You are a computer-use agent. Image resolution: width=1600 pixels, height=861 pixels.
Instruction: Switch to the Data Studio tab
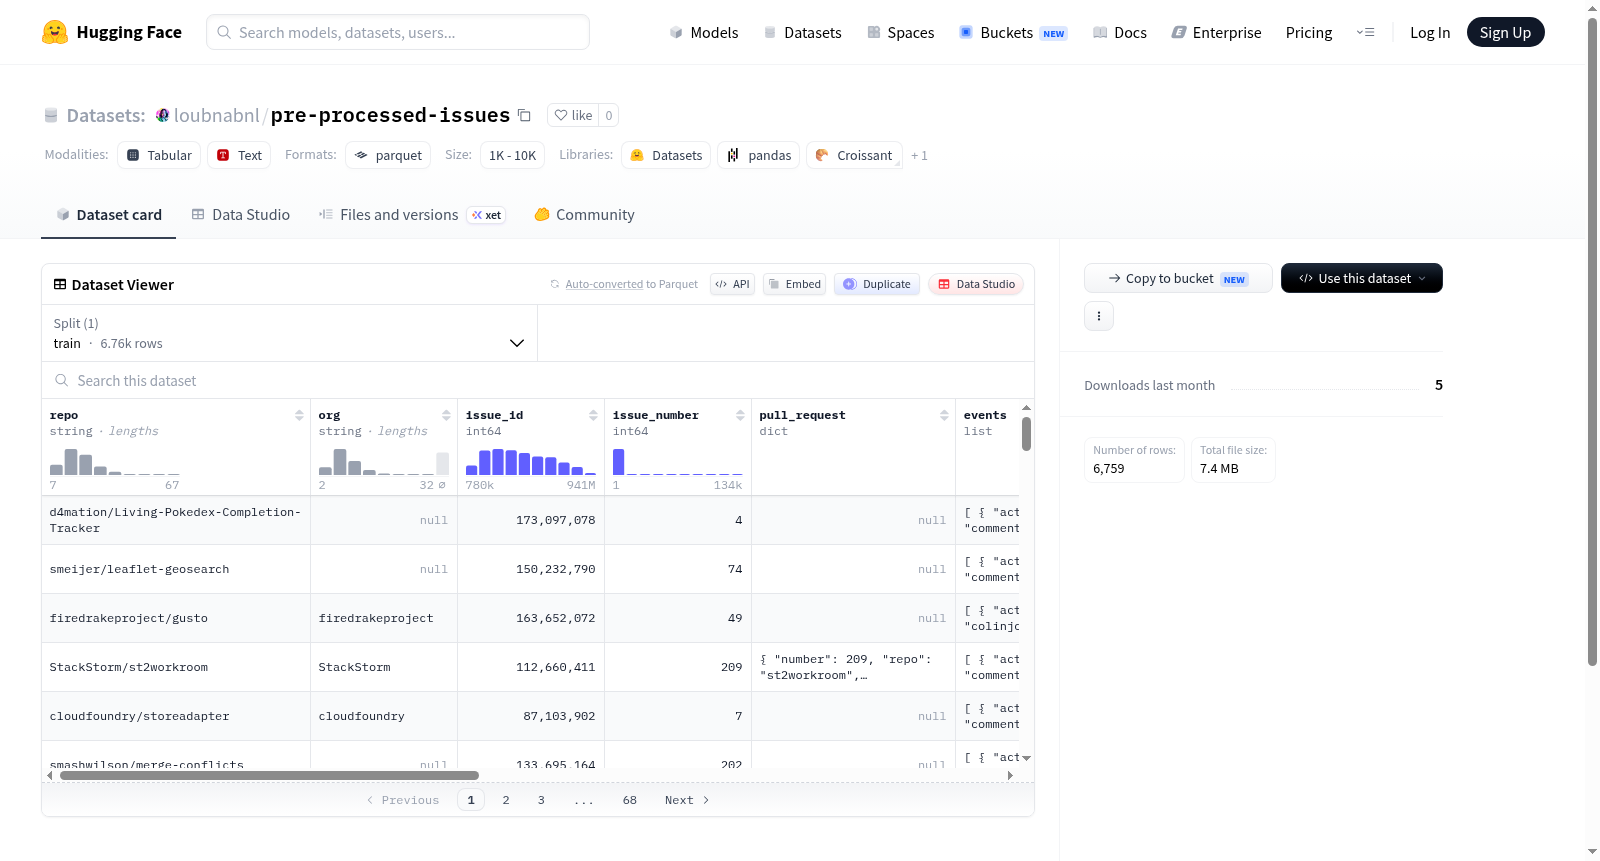click(241, 215)
